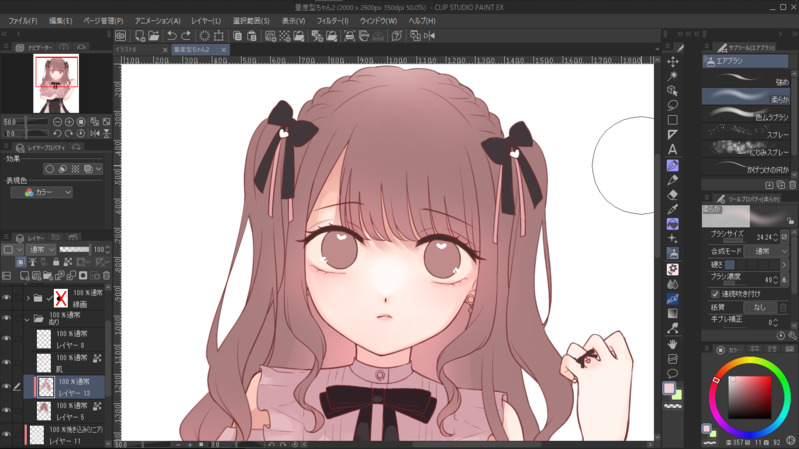
Task: Toggle visibility of レイヤー 5
Action: point(7,410)
